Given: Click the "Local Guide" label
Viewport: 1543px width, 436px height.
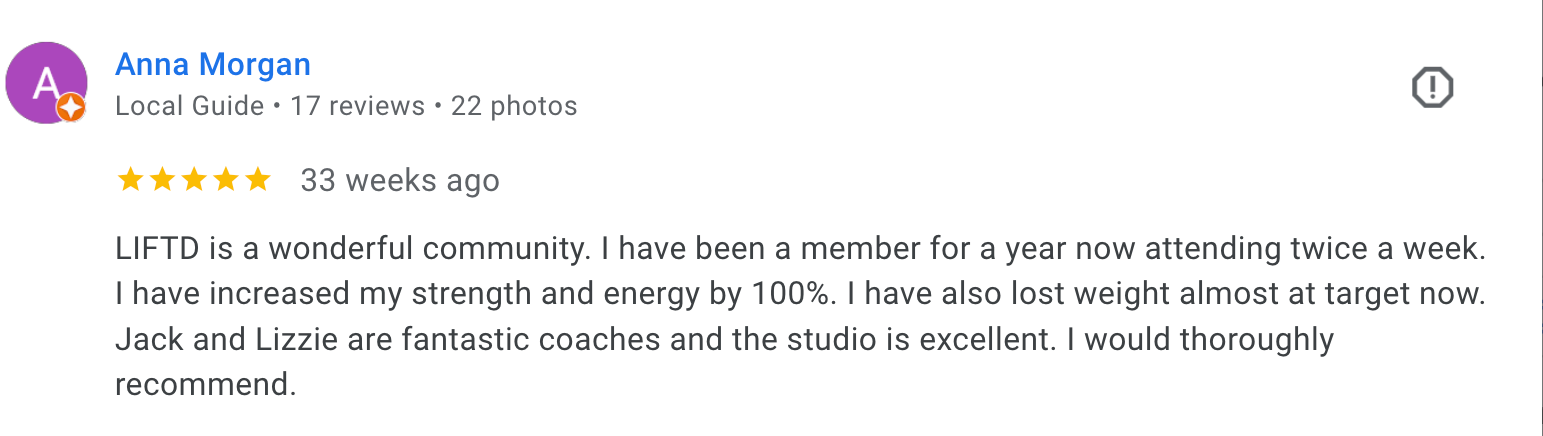Looking at the screenshot, I should 190,106.
